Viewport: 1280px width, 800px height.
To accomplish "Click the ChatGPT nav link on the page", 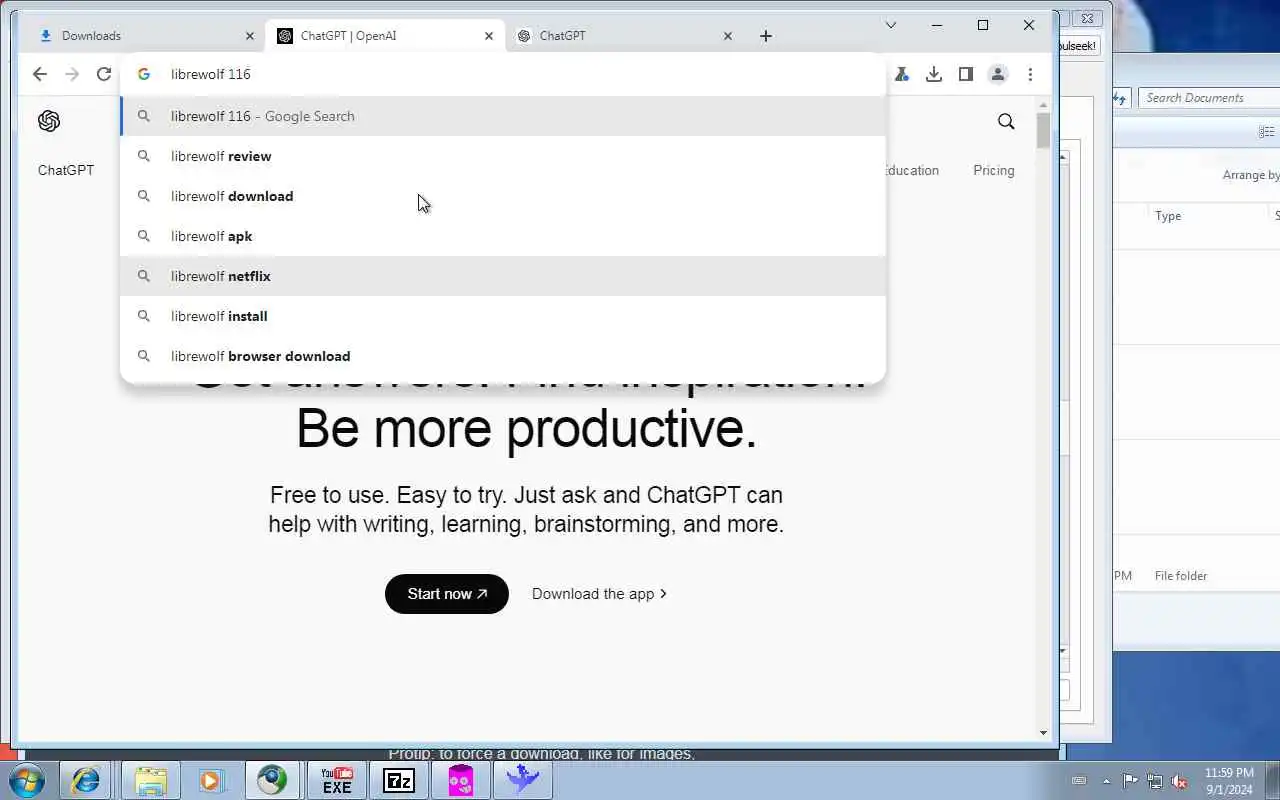I will 66,170.
